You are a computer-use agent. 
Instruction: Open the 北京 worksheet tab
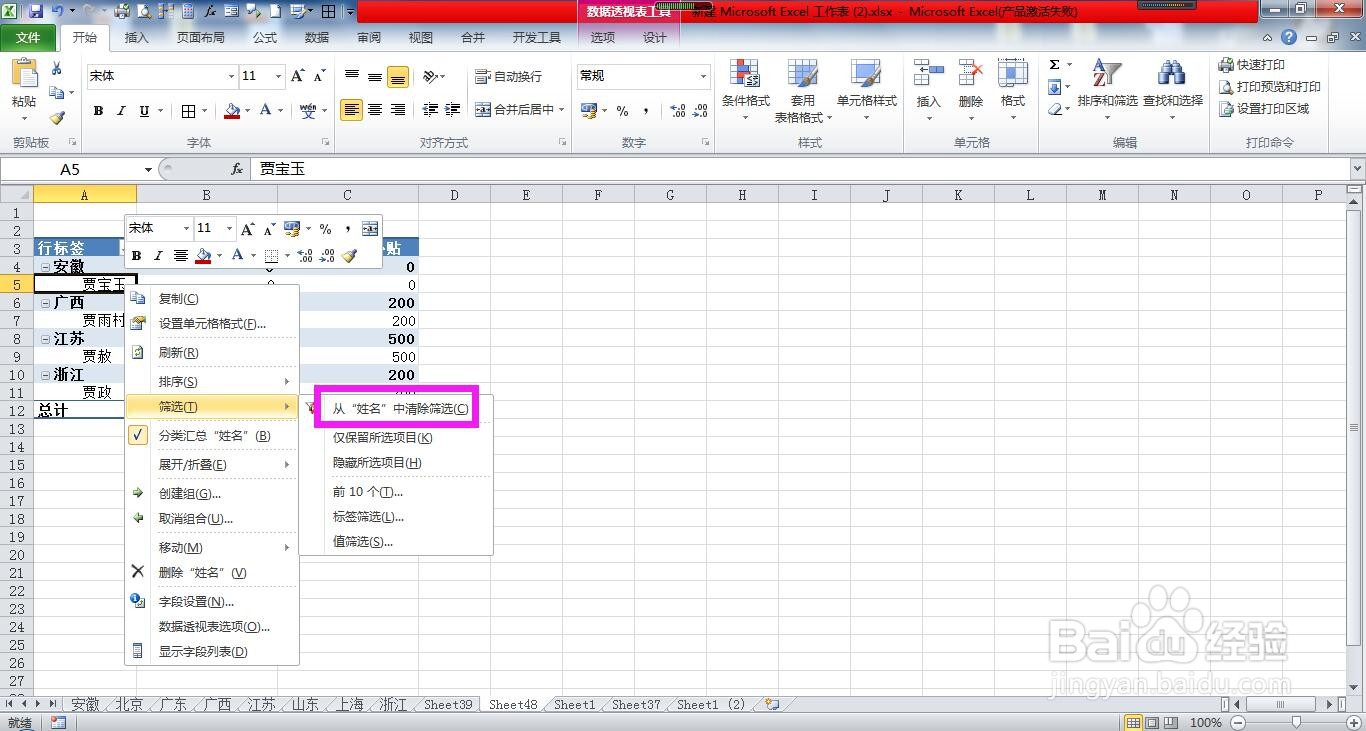(x=129, y=705)
